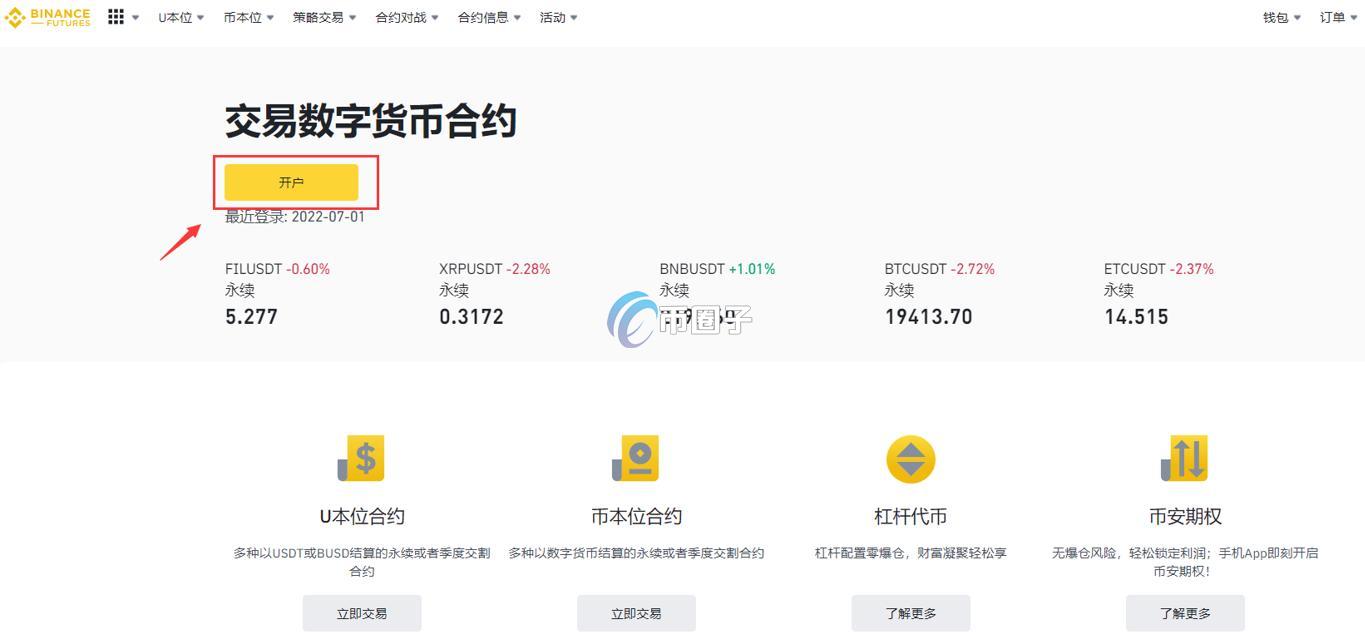Open the 钱包 dropdown
Image resolution: width=1365 pixels, height=640 pixels.
pyautogui.click(x=1279, y=16)
